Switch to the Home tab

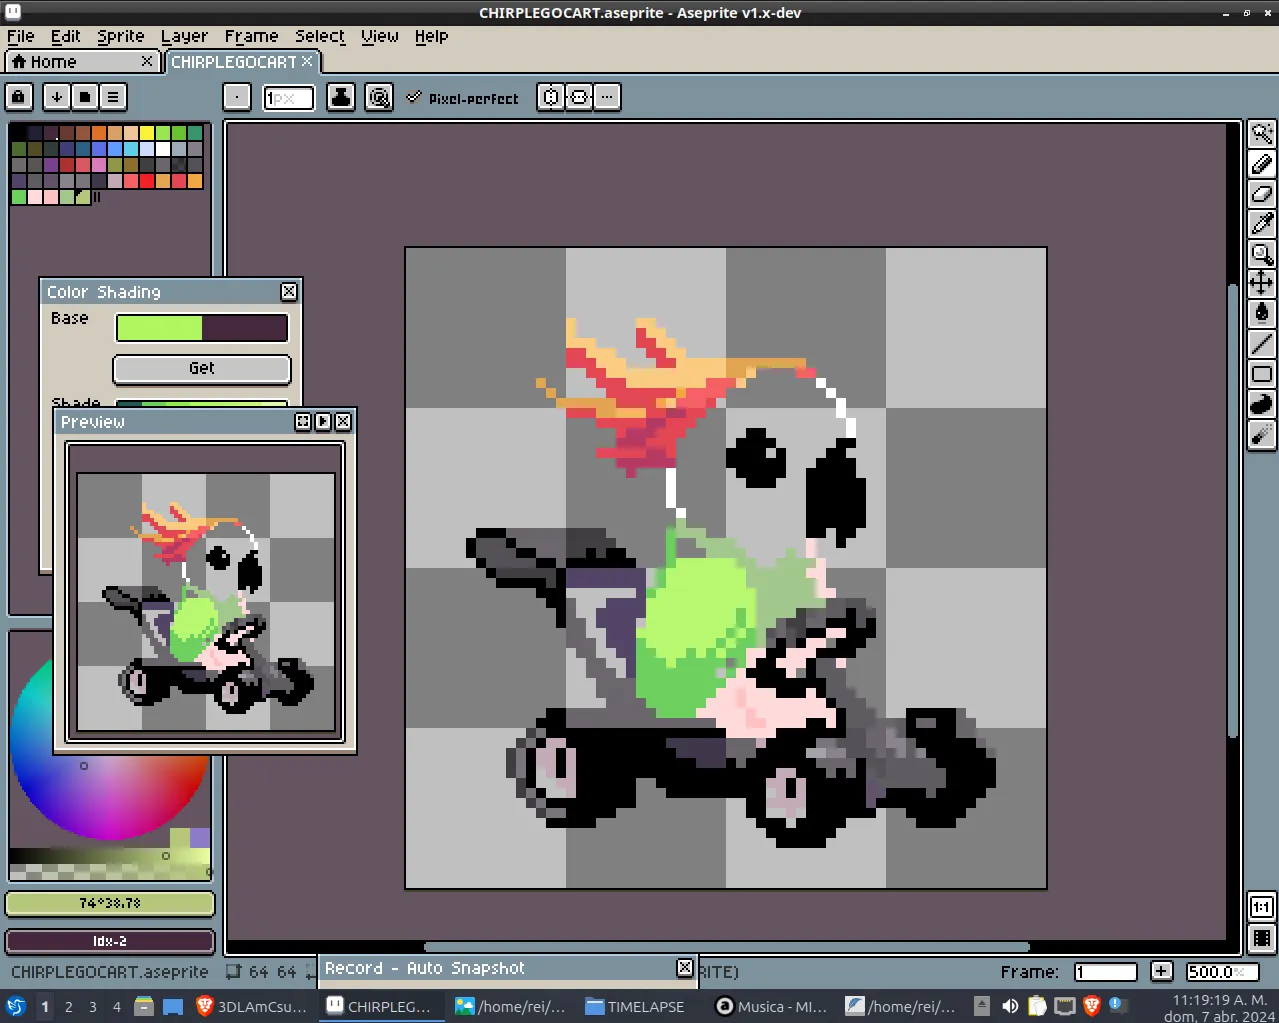pos(84,62)
